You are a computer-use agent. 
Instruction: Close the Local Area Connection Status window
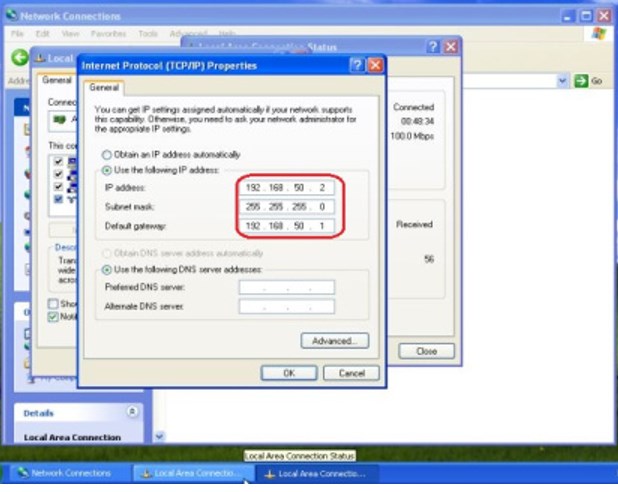point(451,47)
